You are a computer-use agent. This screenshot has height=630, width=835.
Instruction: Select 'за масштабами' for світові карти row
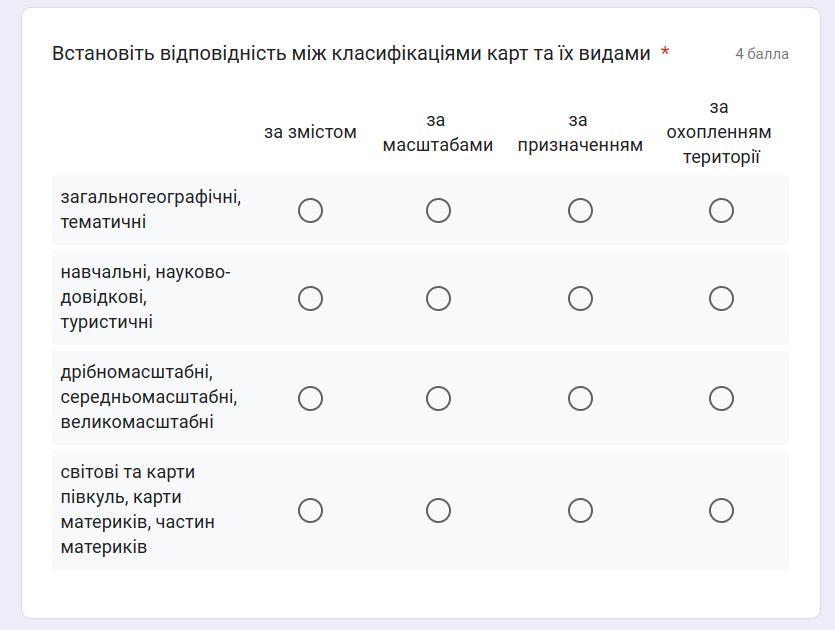click(438, 510)
